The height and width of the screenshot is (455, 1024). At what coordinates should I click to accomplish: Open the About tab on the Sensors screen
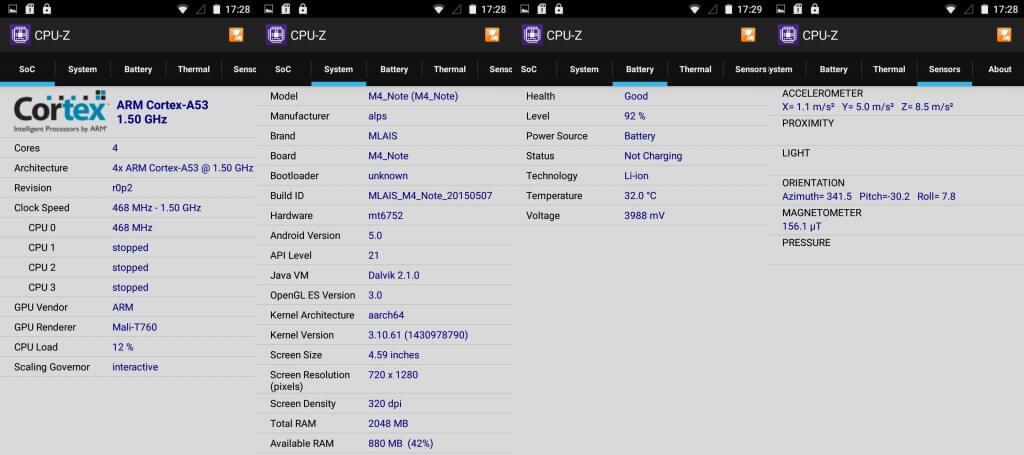click(x=999, y=69)
